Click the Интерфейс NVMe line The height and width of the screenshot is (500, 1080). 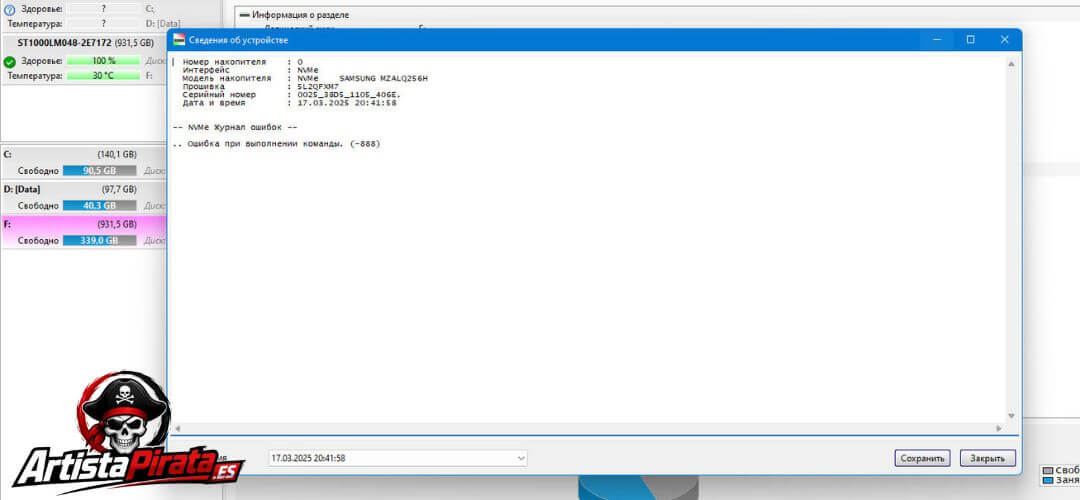(x=251, y=70)
